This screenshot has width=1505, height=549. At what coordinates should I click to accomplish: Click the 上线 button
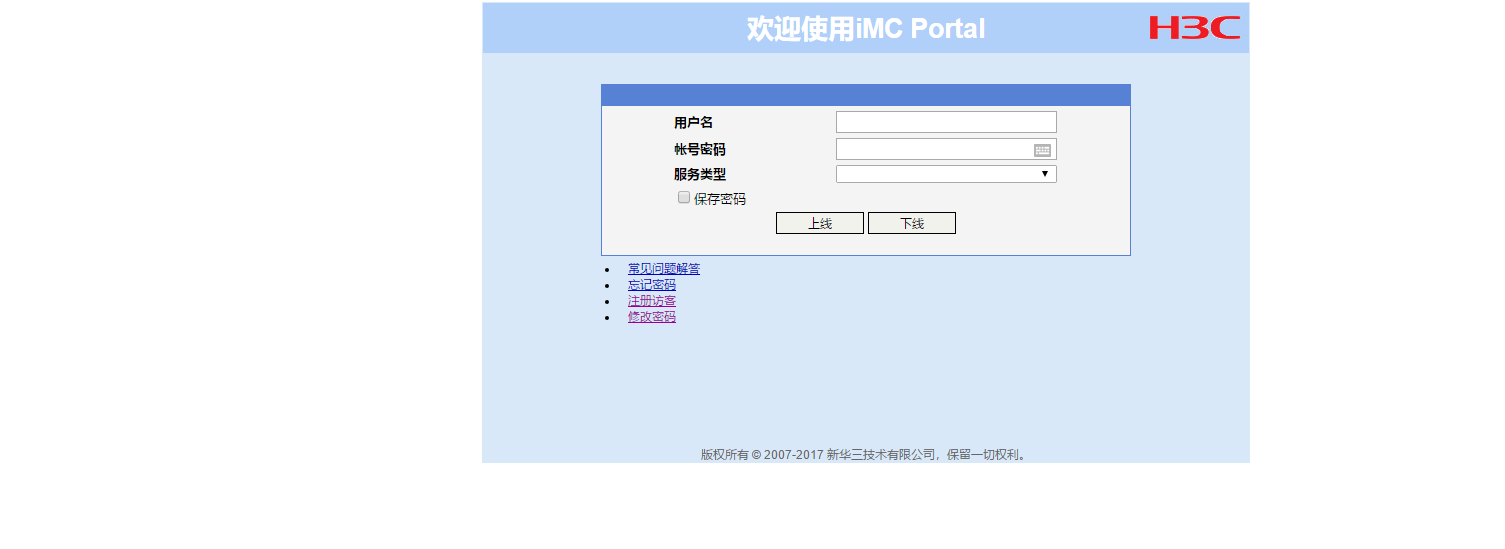820,223
